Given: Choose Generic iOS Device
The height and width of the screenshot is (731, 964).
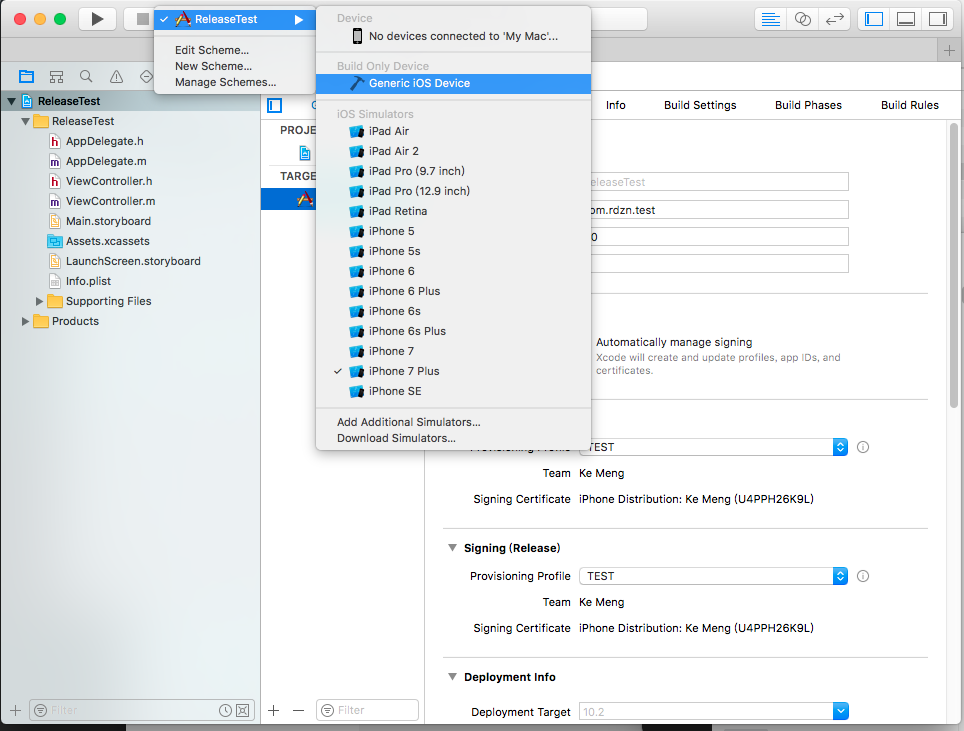Looking at the screenshot, I should click(x=453, y=83).
